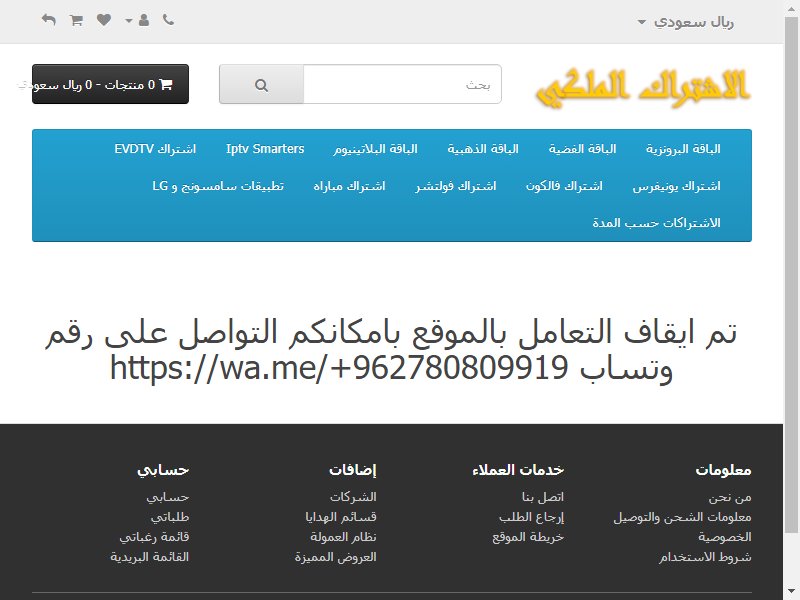Open the الباقة البرونزية menu item
Image resolution: width=800 pixels, height=600 pixels.
(683, 149)
